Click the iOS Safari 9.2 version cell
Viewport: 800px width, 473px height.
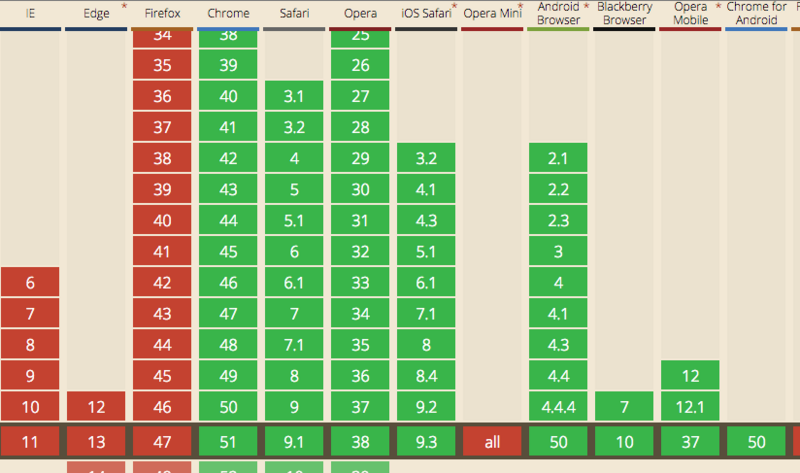(x=426, y=407)
